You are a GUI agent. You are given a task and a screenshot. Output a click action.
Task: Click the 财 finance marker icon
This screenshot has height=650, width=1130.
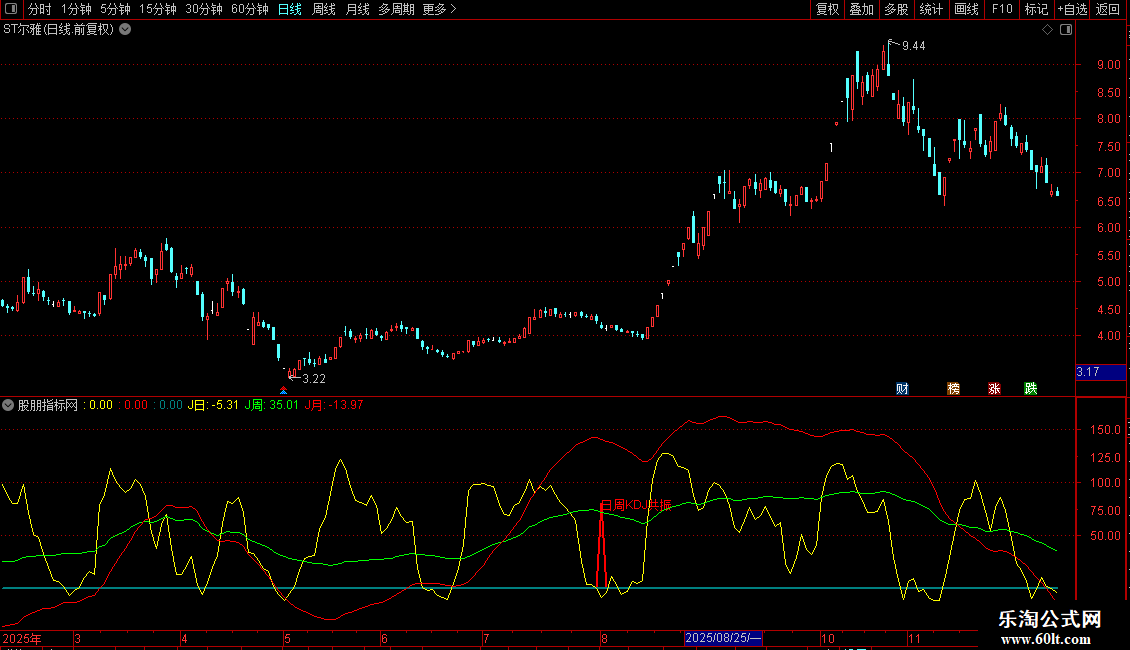pyautogui.click(x=902, y=388)
